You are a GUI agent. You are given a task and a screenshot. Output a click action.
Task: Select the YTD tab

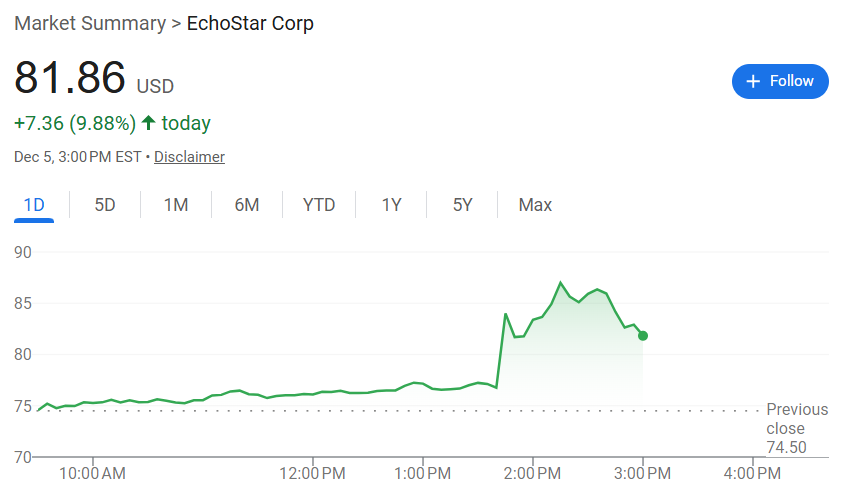(x=319, y=205)
